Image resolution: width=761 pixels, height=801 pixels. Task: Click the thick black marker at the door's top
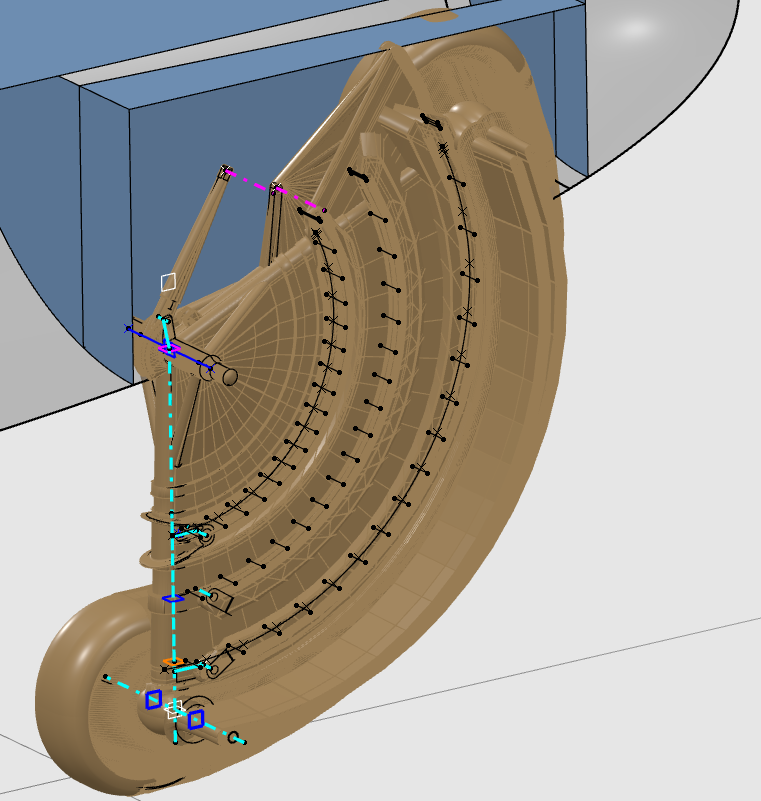click(431, 120)
